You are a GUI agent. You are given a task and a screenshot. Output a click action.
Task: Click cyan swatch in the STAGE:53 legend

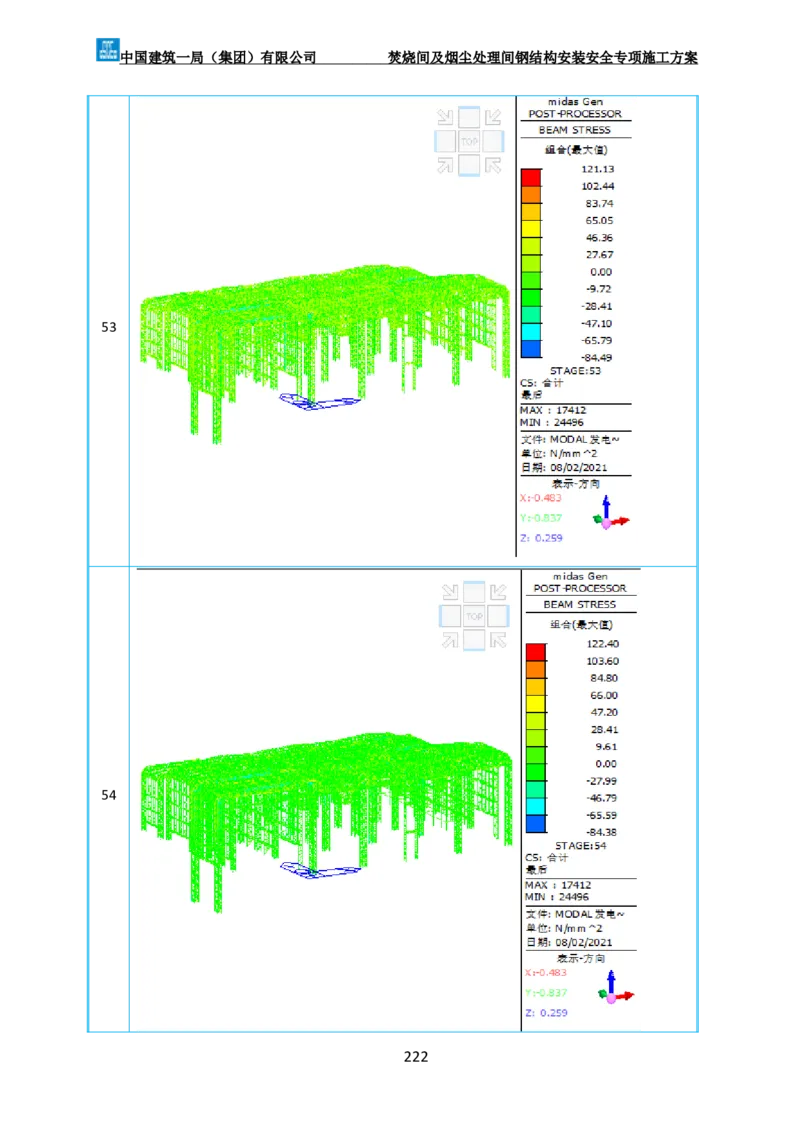(530, 331)
